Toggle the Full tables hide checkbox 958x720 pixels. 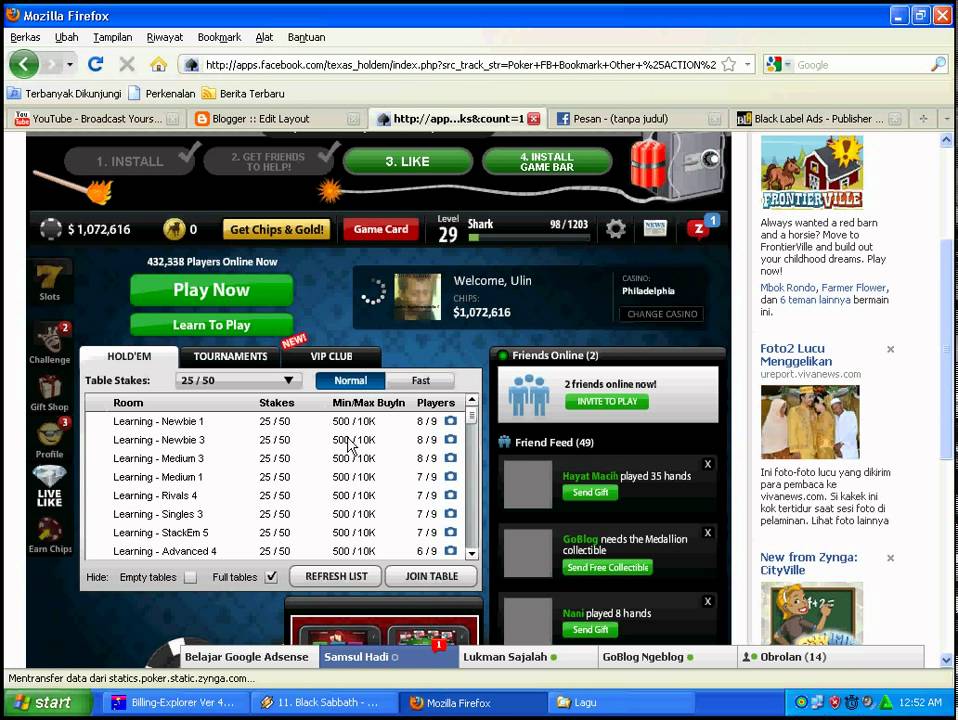[x=271, y=577]
